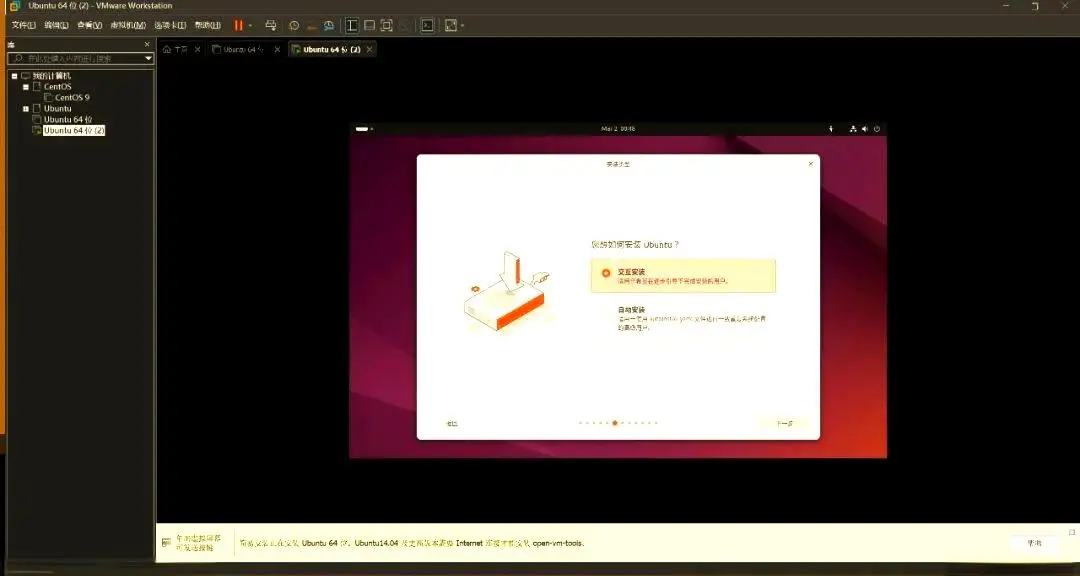
Task: Select the Ubuntu folder in library
Action: pyautogui.click(x=58, y=109)
